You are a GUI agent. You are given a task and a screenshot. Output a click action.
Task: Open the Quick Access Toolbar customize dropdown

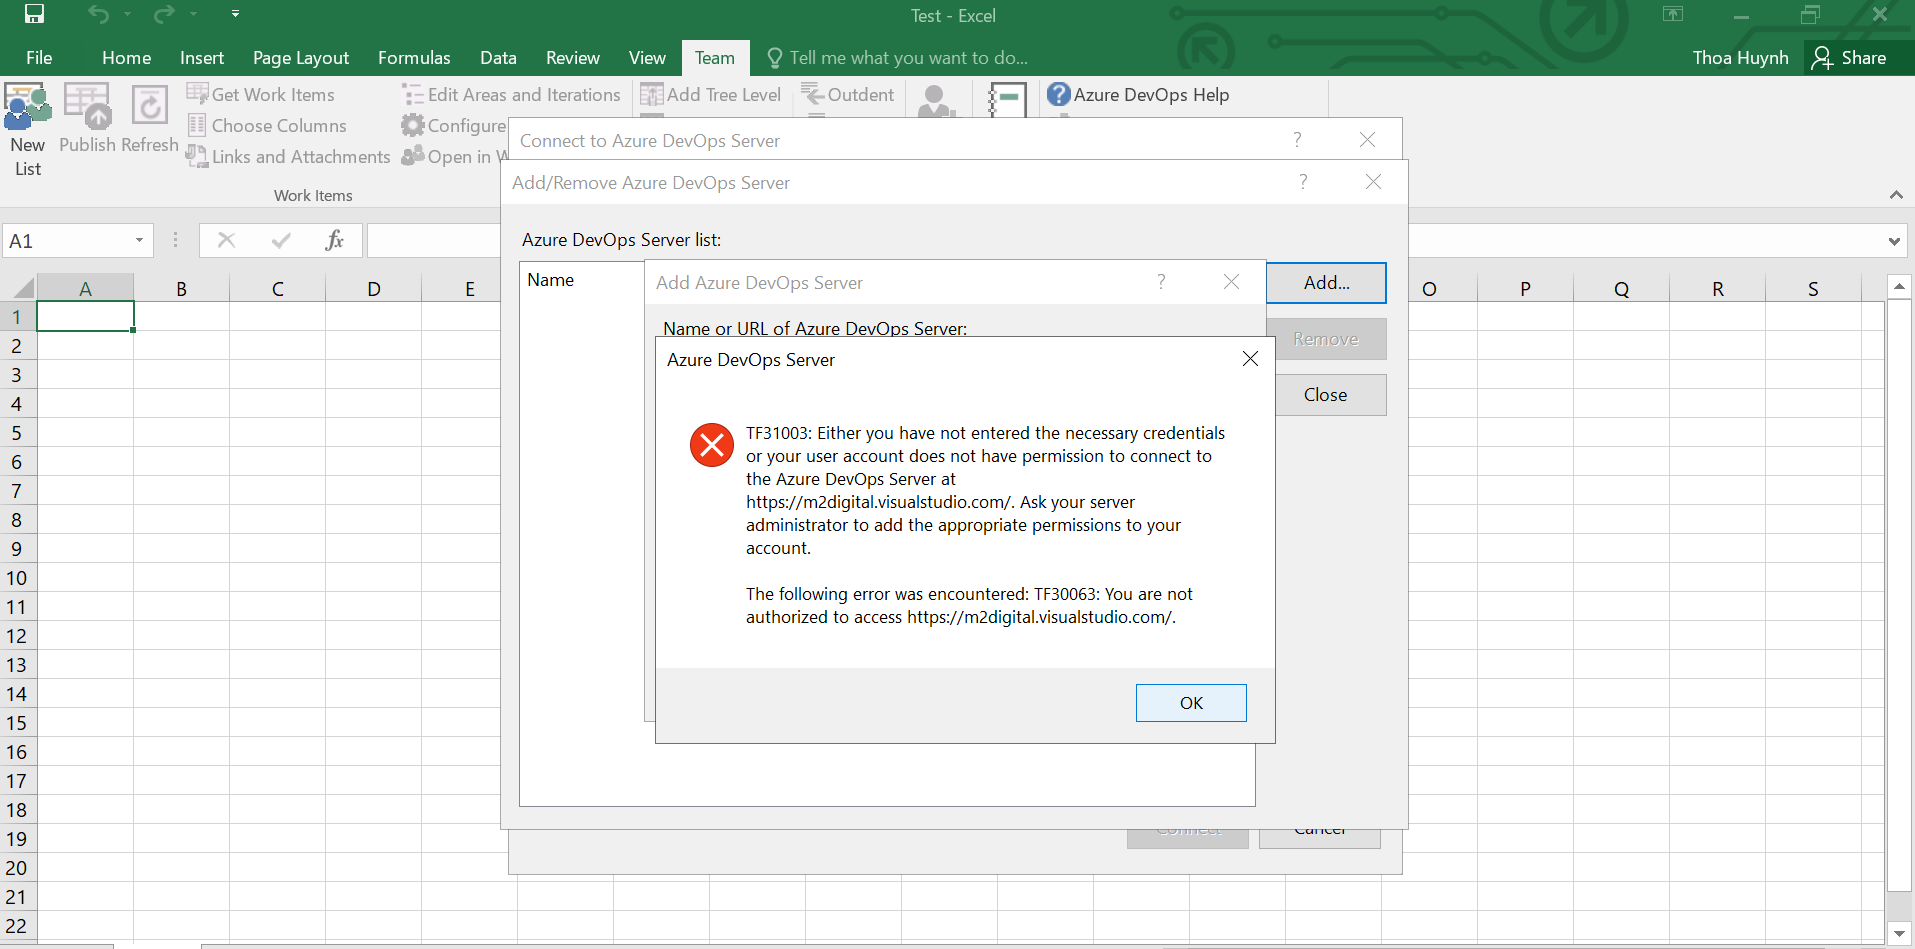(235, 14)
